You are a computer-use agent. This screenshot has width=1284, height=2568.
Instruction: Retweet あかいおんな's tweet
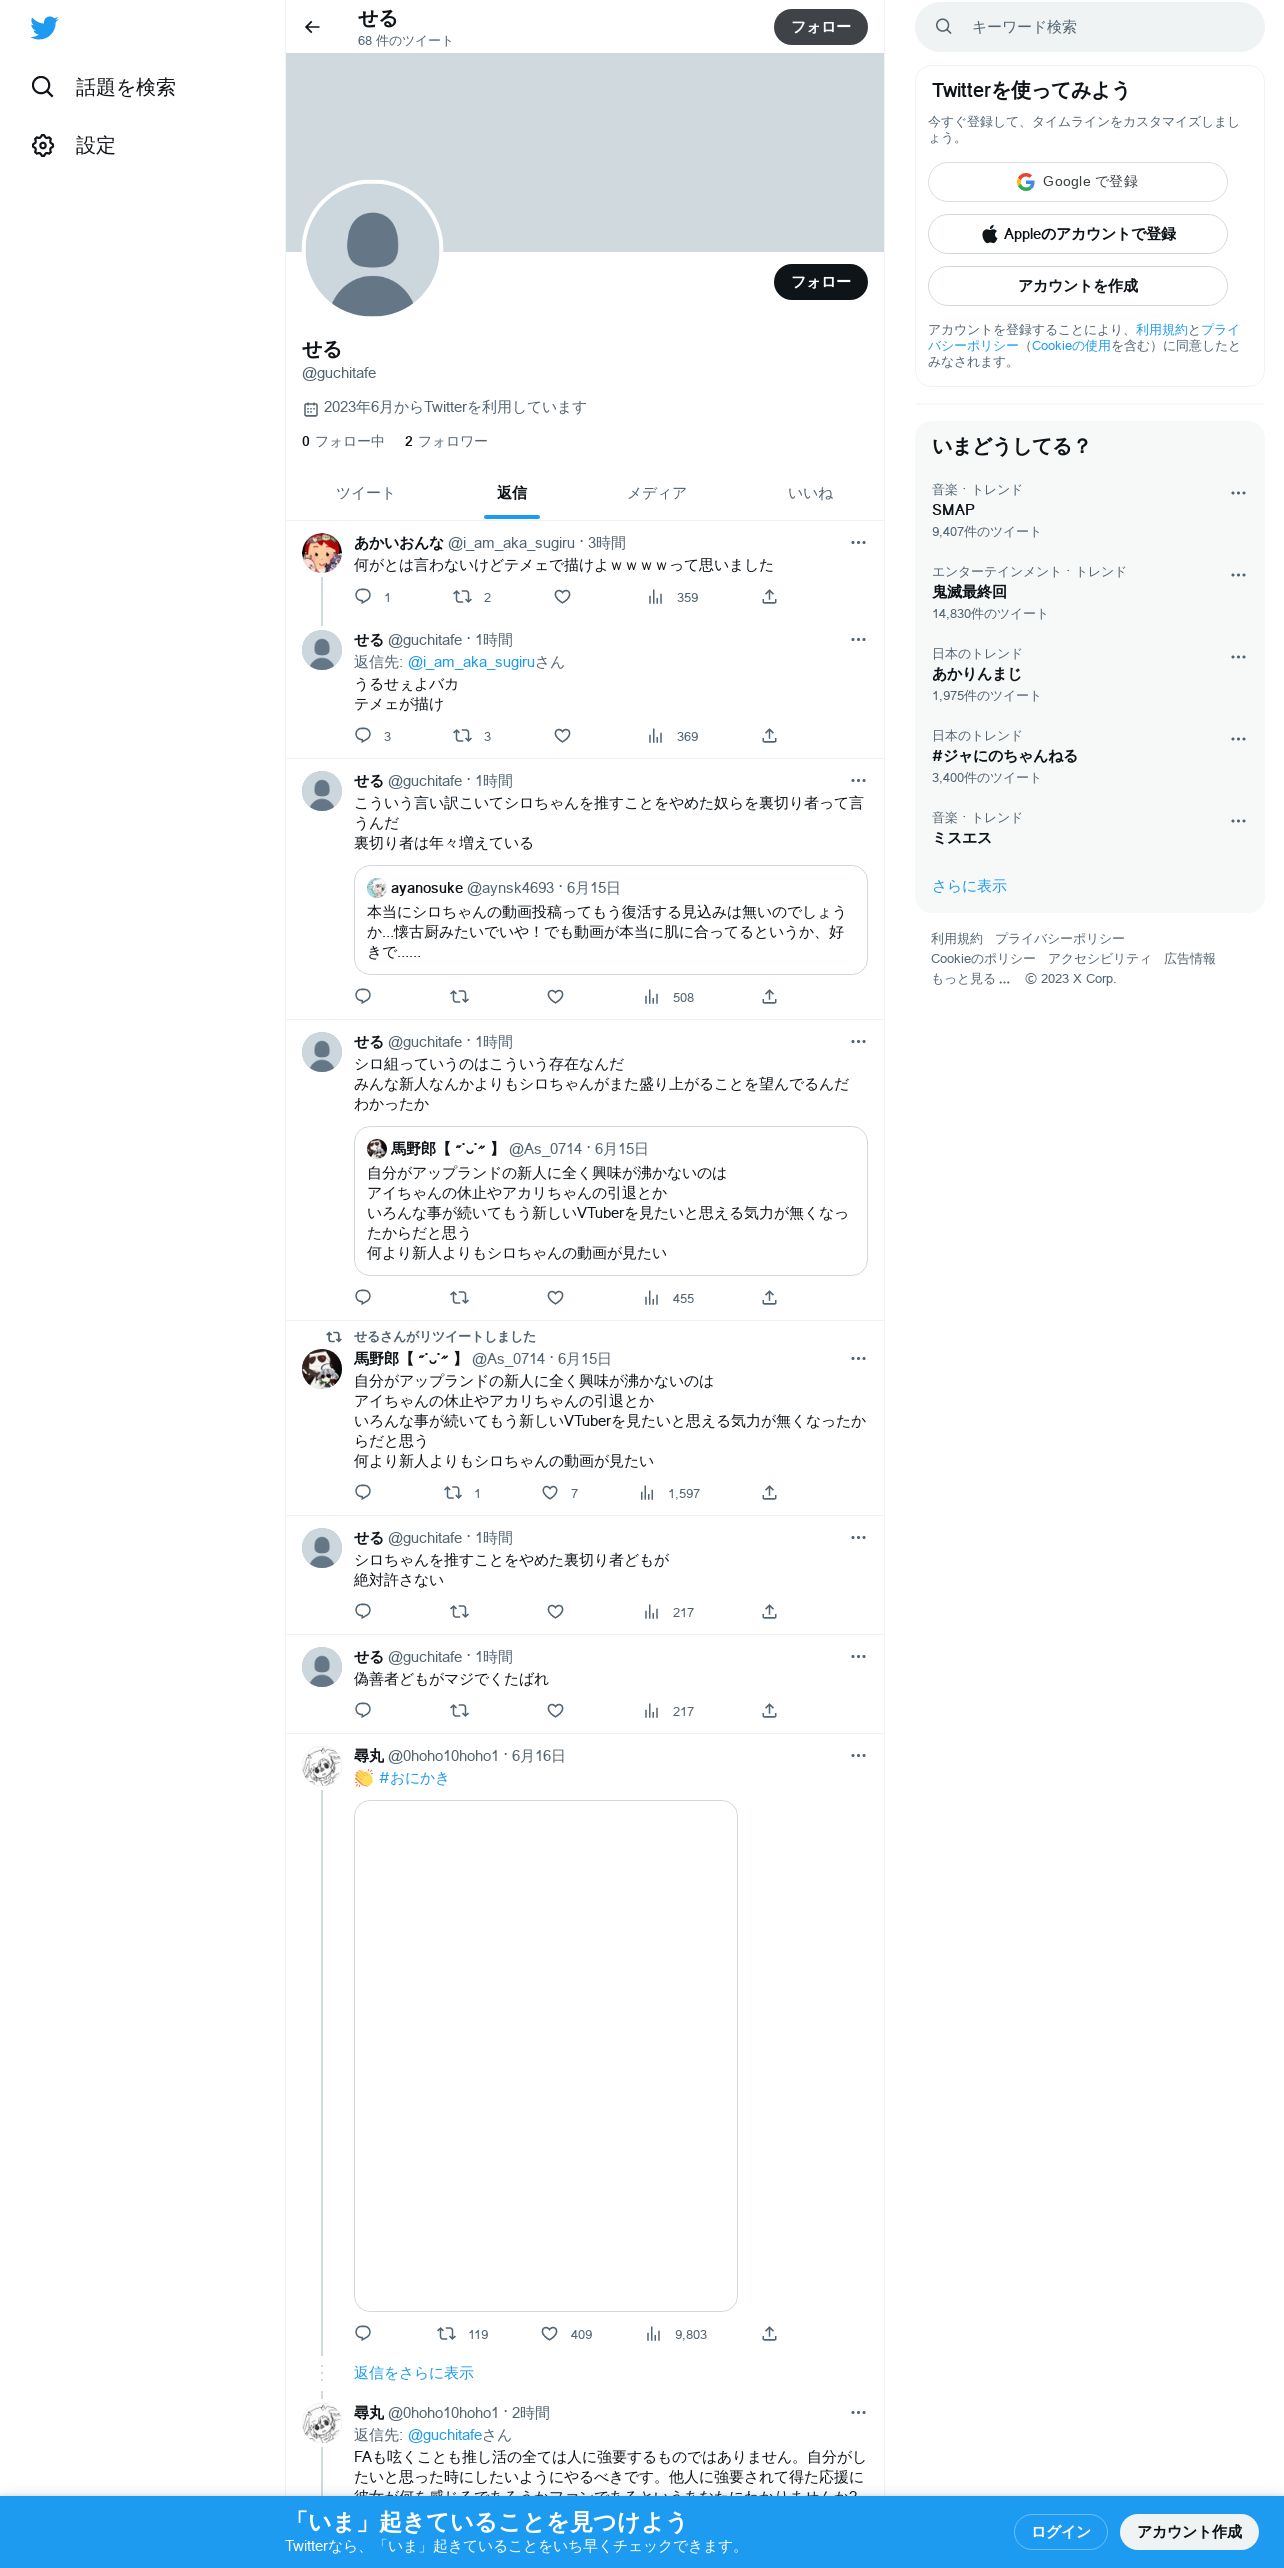pyautogui.click(x=462, y=597)
